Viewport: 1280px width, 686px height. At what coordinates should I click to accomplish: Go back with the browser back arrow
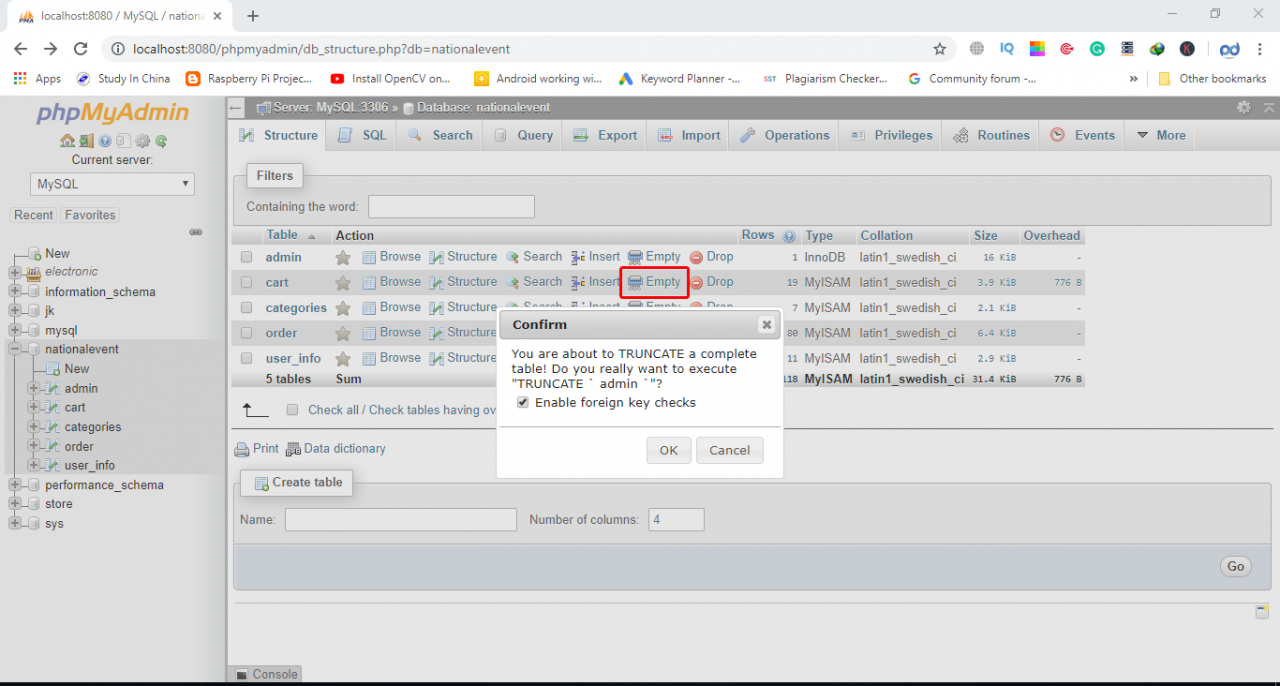pyautogui.click(x=21, y=48)
